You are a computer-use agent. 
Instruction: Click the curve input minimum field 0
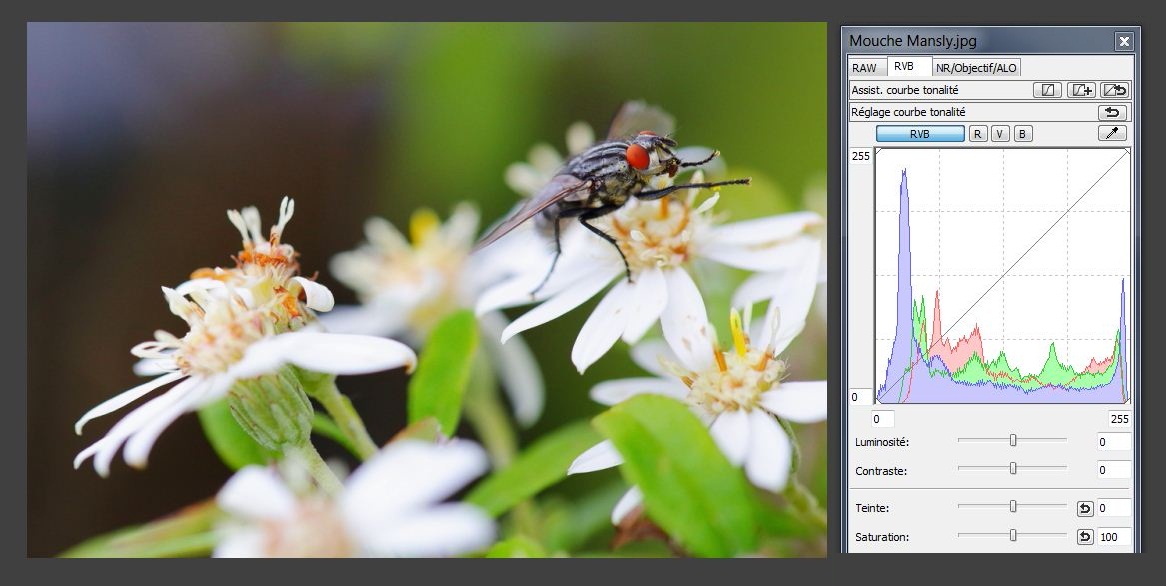pos(883,419)
